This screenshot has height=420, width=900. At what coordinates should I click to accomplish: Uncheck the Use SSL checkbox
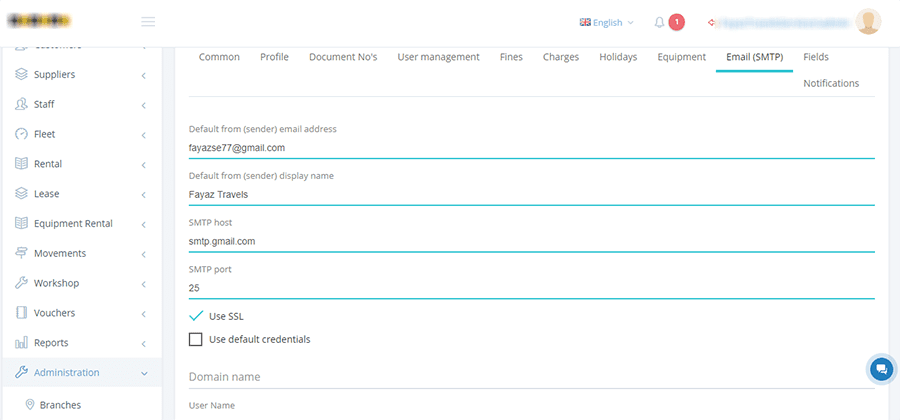tap(196, 316)
